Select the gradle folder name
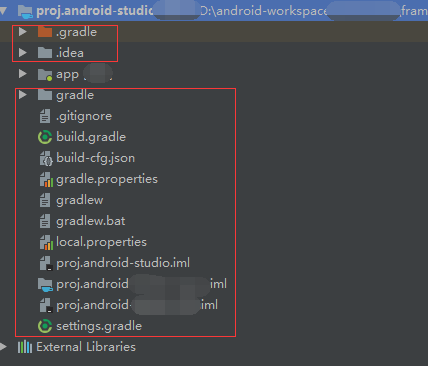Image resolution: width=428 pixels, height=366 pixels. [x=75, y=95]
